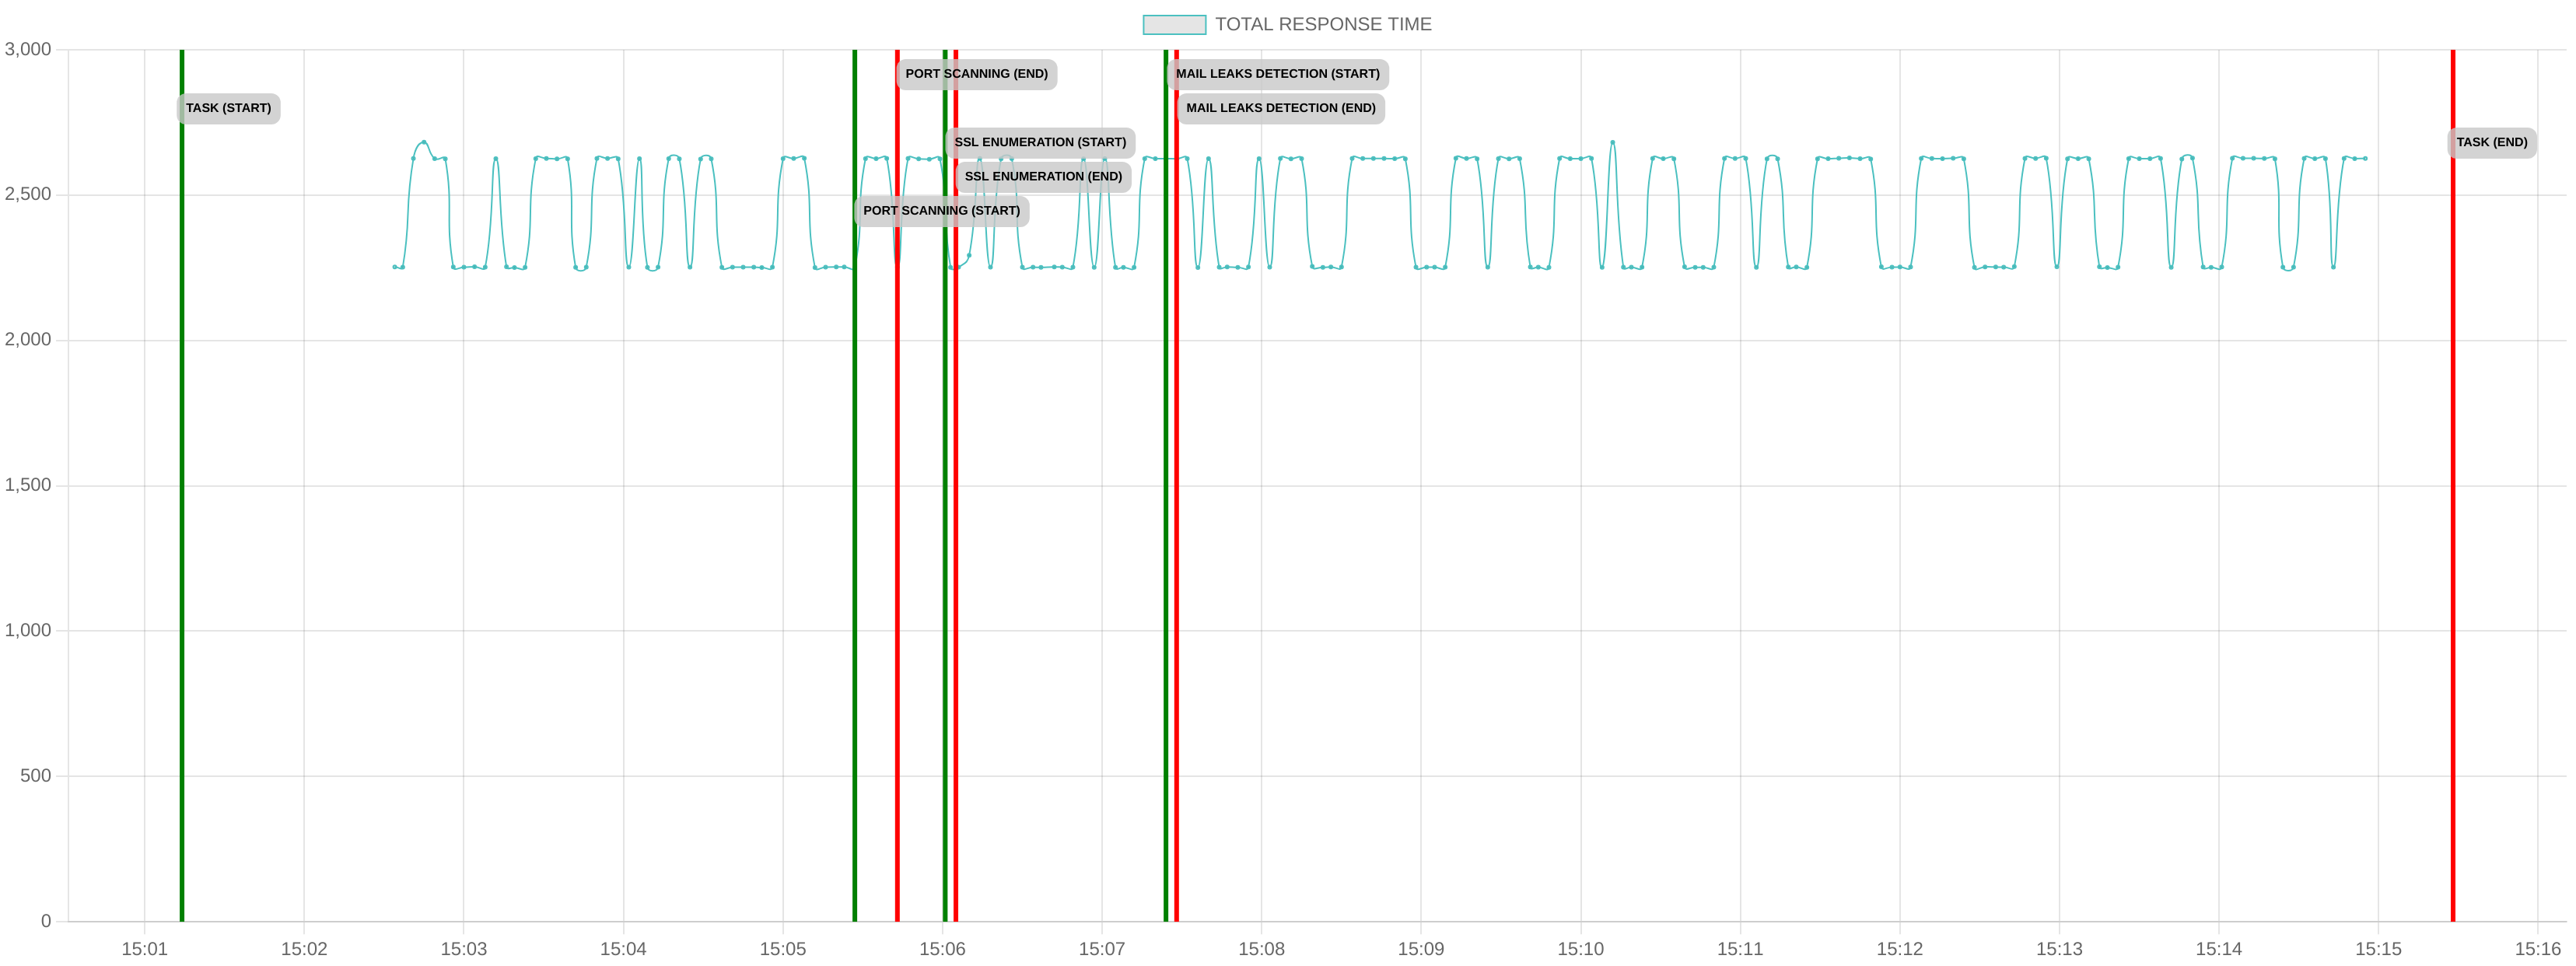Click the TASK (END) annotation label
Screen dimensions: 2576x966
pos(2491,142)
